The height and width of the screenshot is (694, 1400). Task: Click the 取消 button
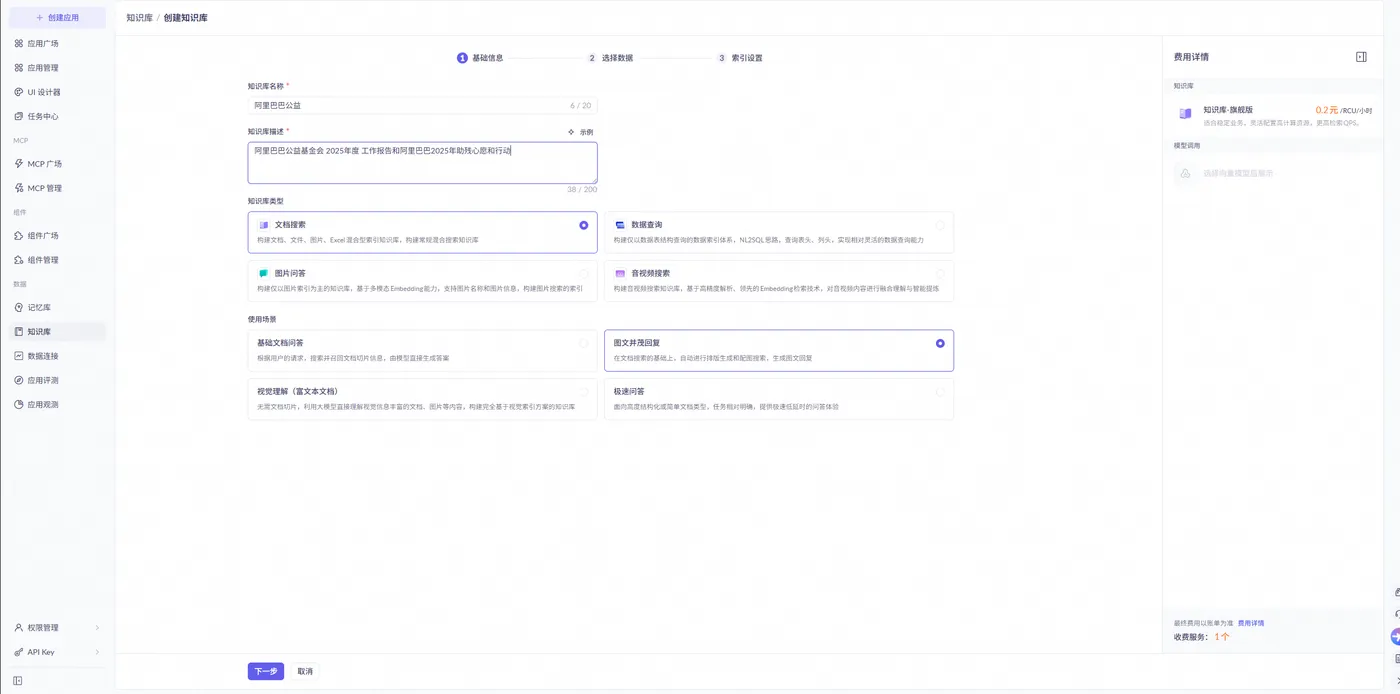tap(305, 671)
